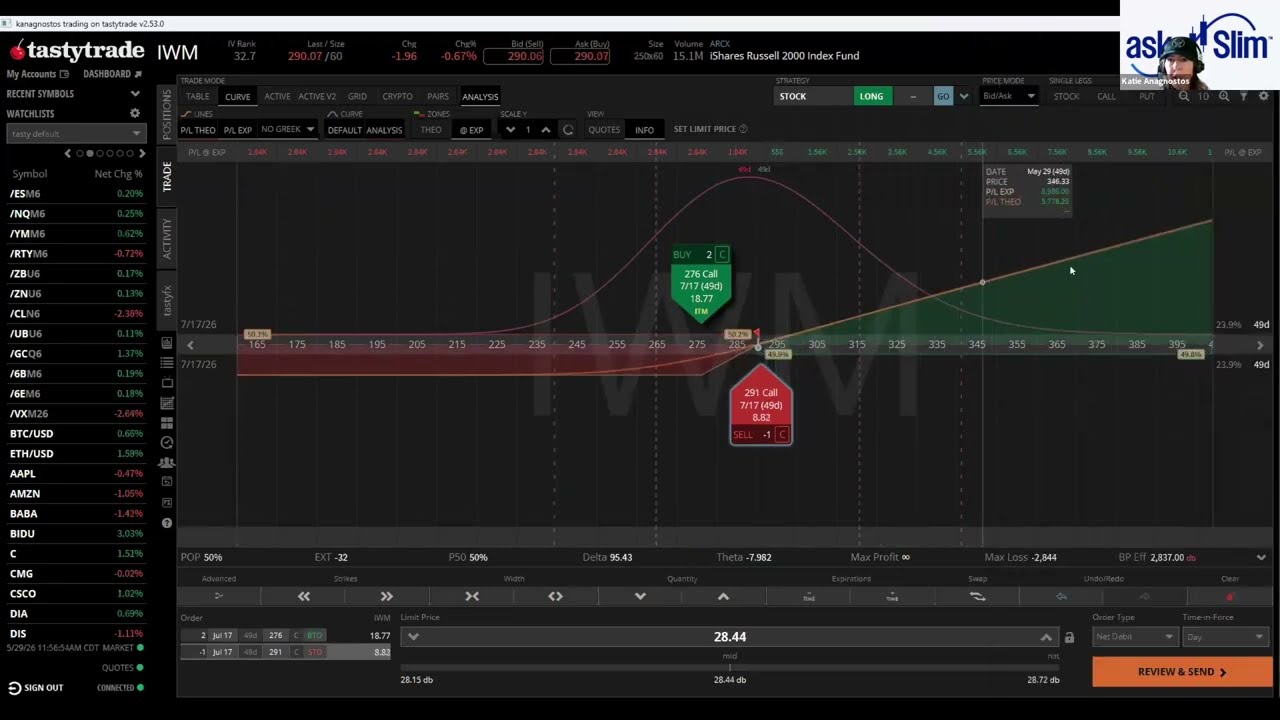Click the Advanced order options icon
Screen dimensions: 1280x720
[x=219, y=596]
